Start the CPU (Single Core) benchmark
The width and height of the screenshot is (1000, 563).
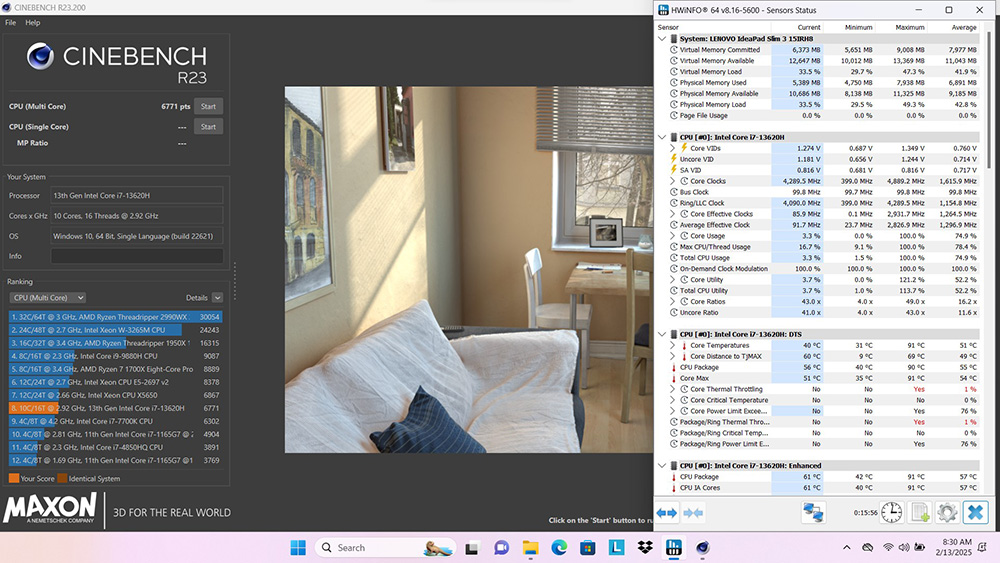209,126
